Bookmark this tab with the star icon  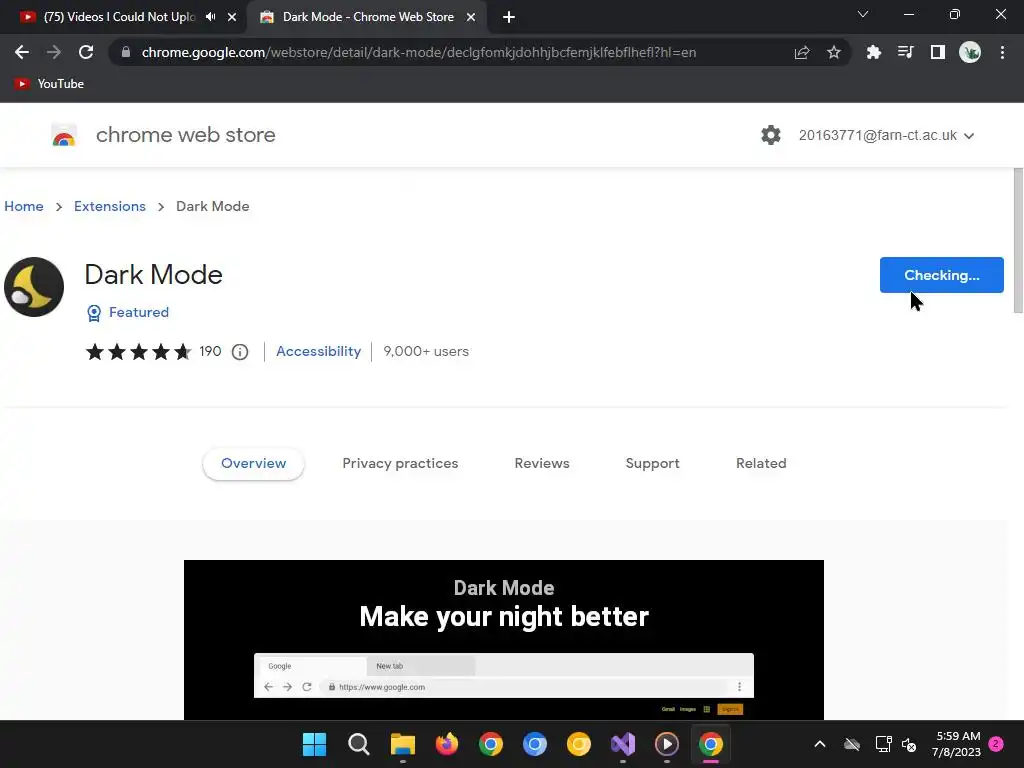click(834, 52)
